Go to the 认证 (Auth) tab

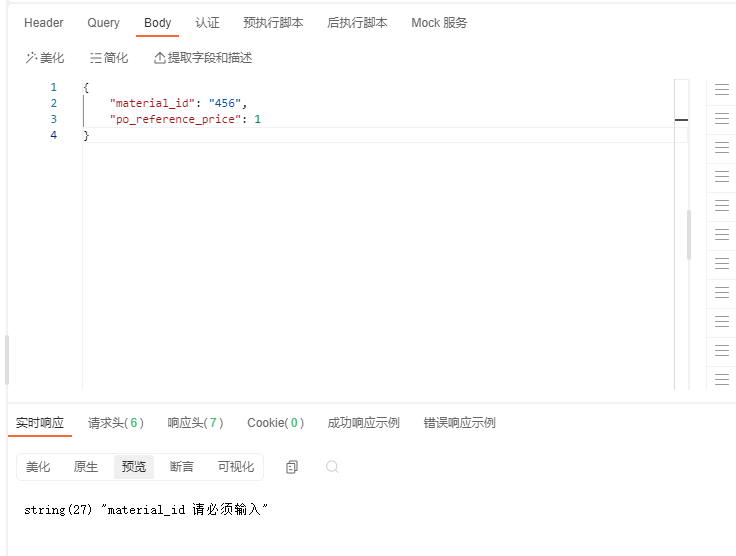(x=207, y=23)
